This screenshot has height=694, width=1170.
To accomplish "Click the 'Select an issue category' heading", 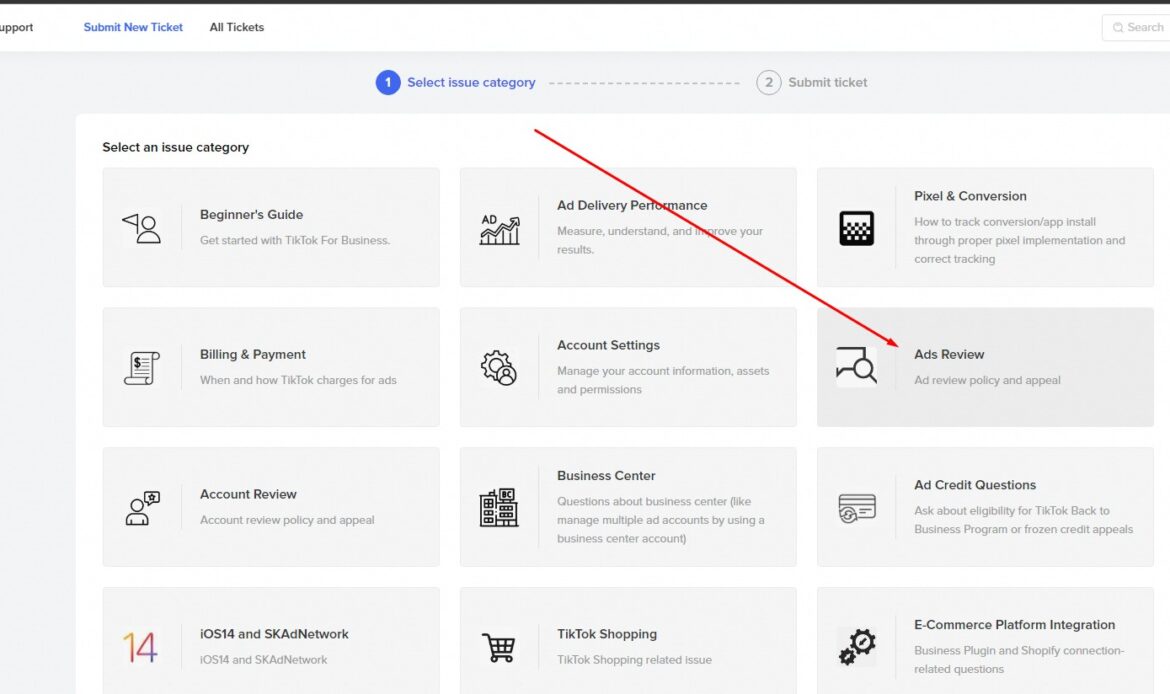I will click(175, 147).
